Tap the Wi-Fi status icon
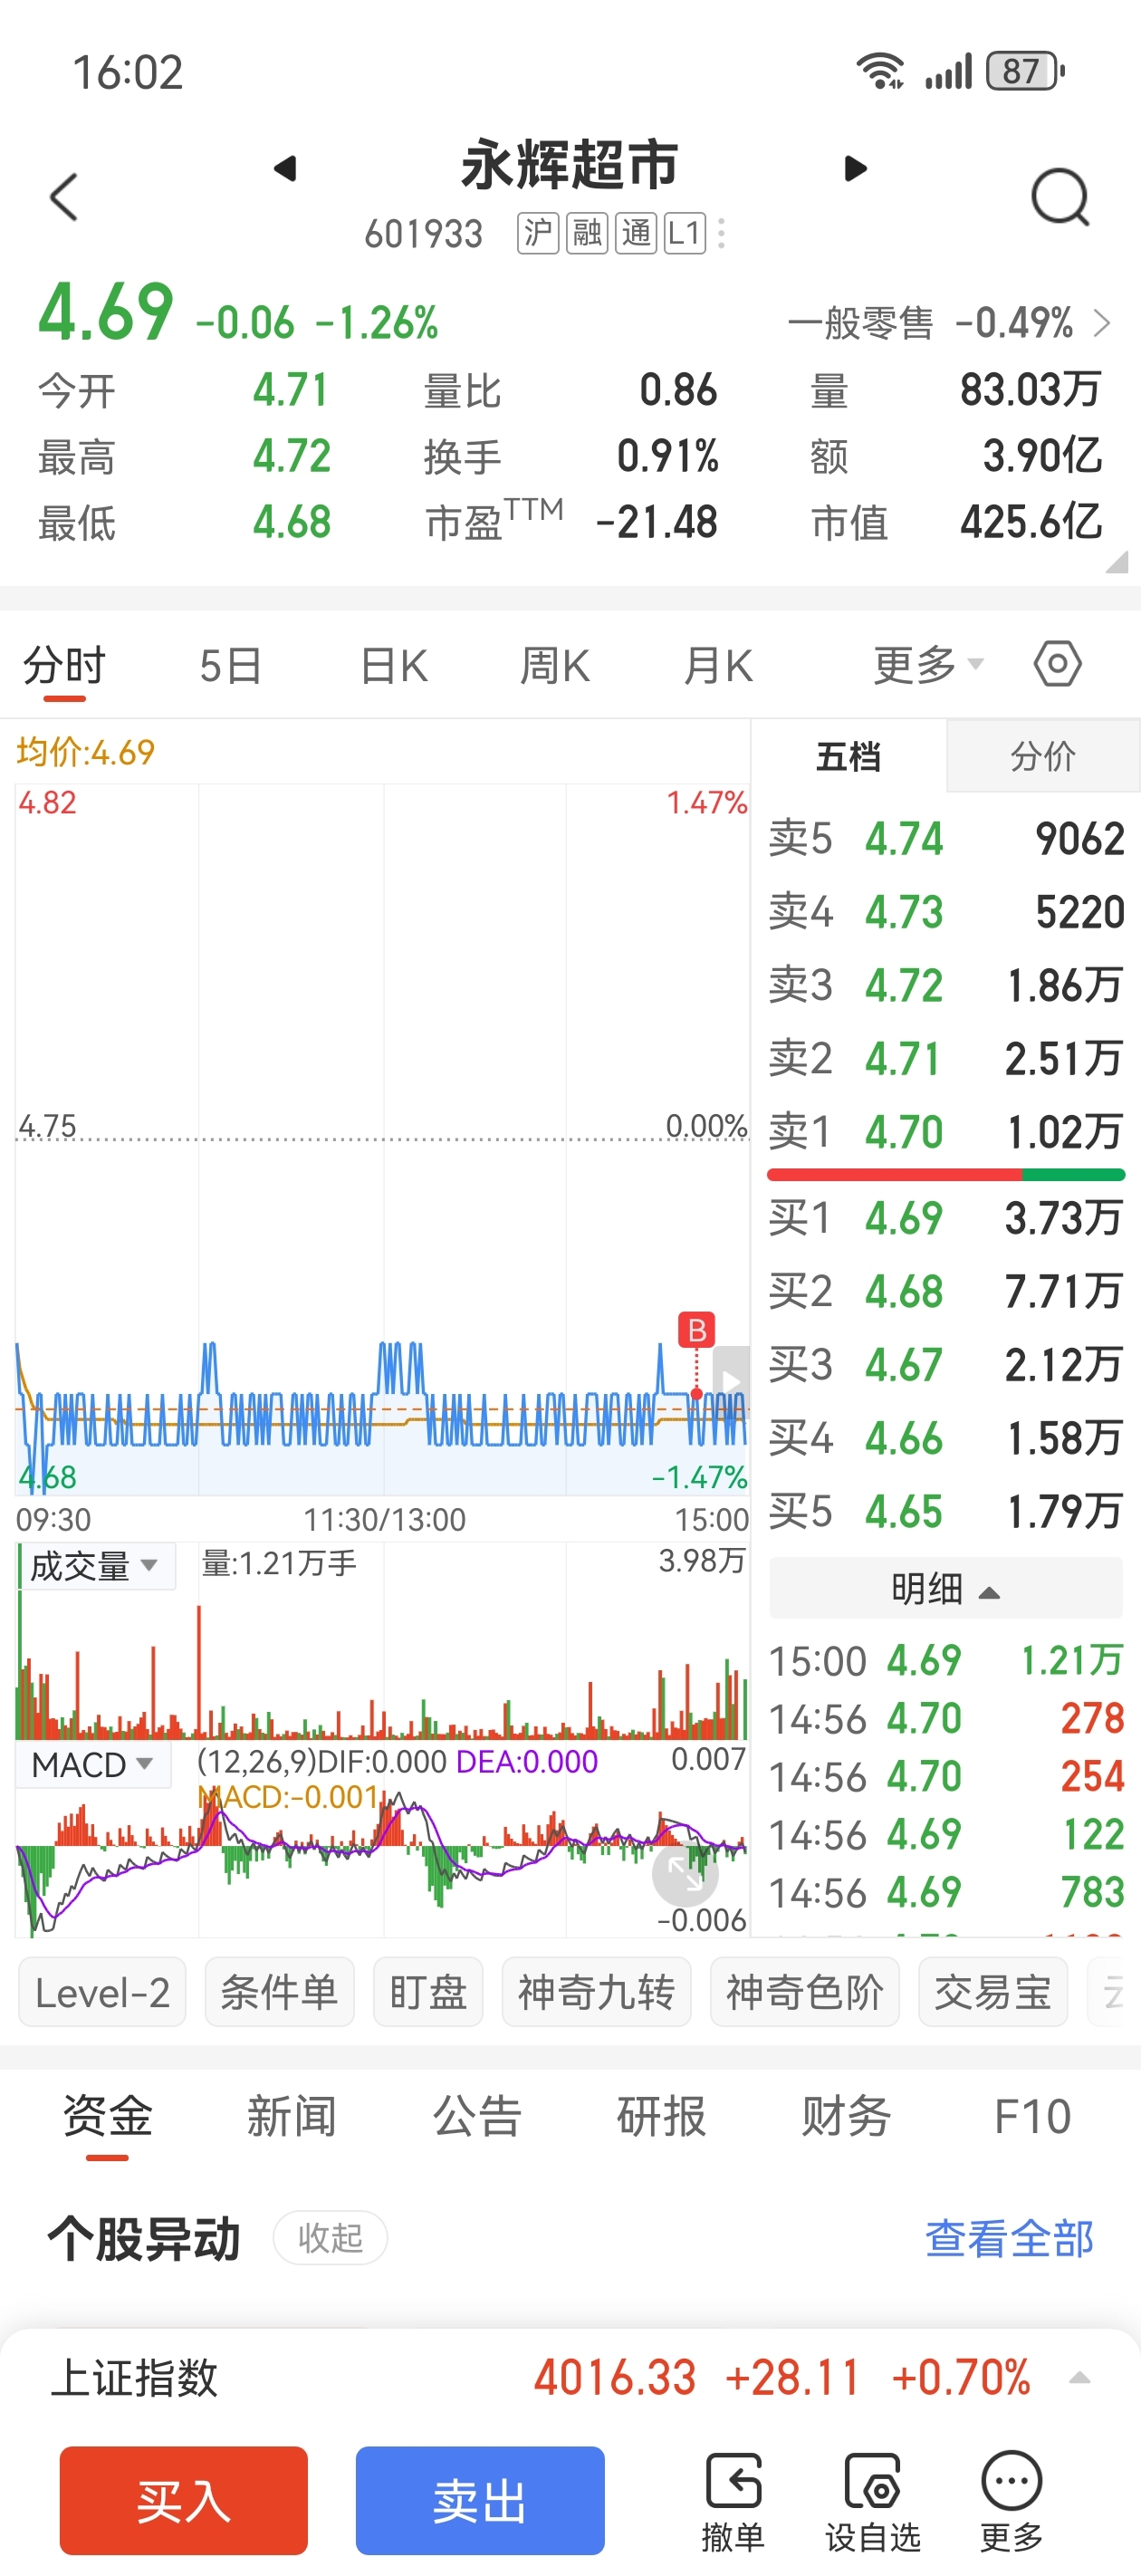Viewport: 1141px width, 2576px height. coord(880,71)
